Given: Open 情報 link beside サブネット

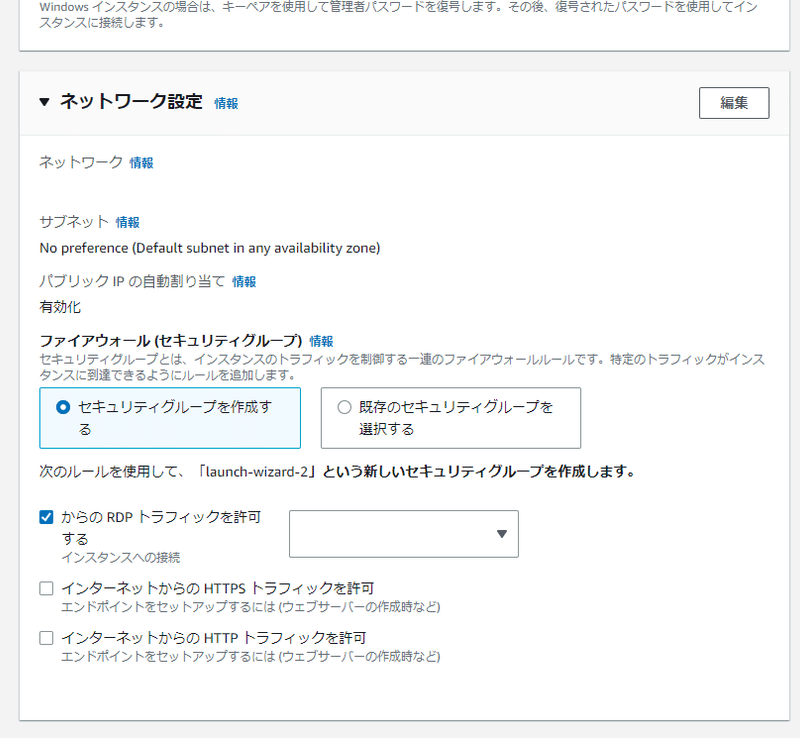Looking at the screenshot, I should point(128,223).
